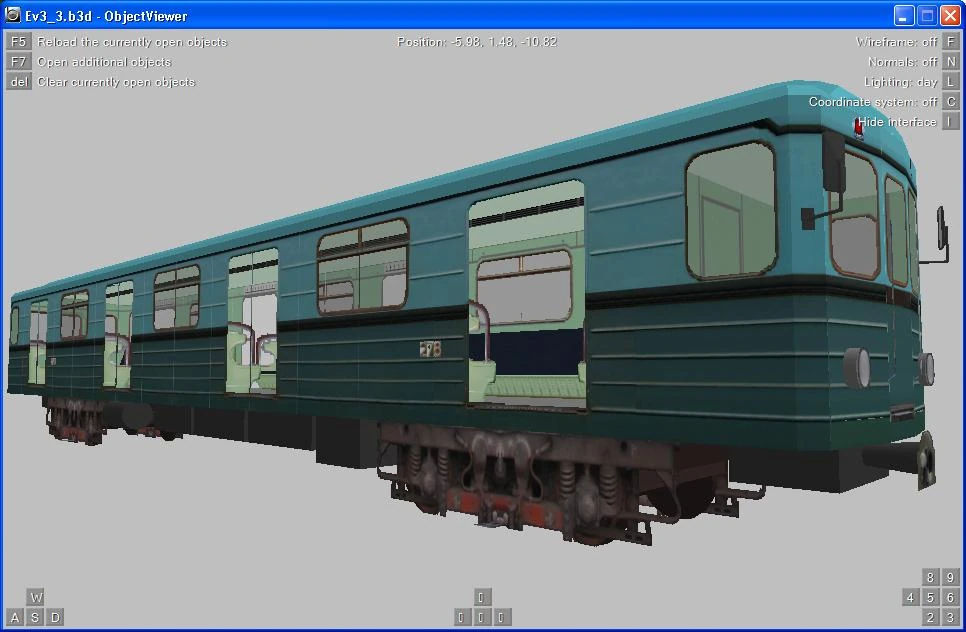Click the Position coordinates readout
966x632 pixels.
(x=477, y=42)
